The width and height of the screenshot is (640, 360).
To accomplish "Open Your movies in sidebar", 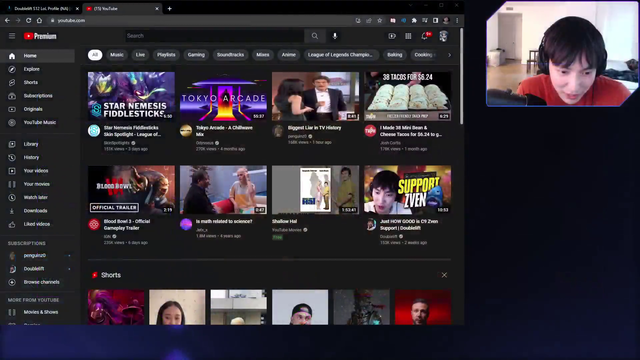I will click(37, 184).
